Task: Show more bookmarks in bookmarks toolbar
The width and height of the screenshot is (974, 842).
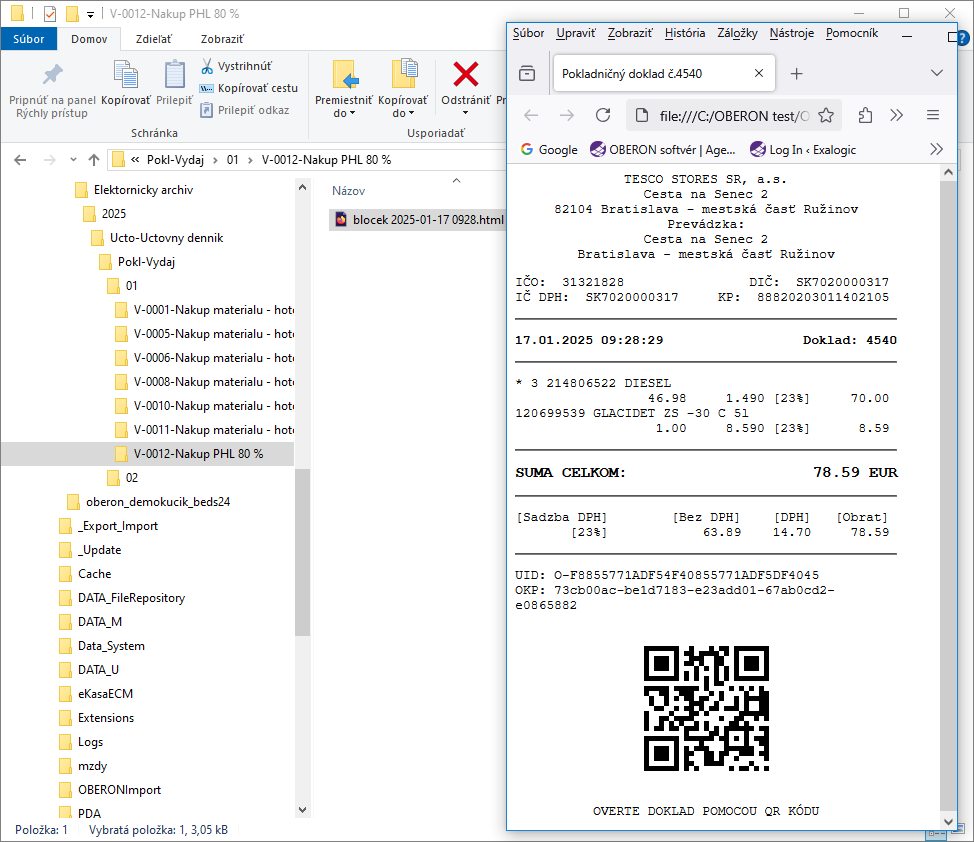Action: click(936, 149)
